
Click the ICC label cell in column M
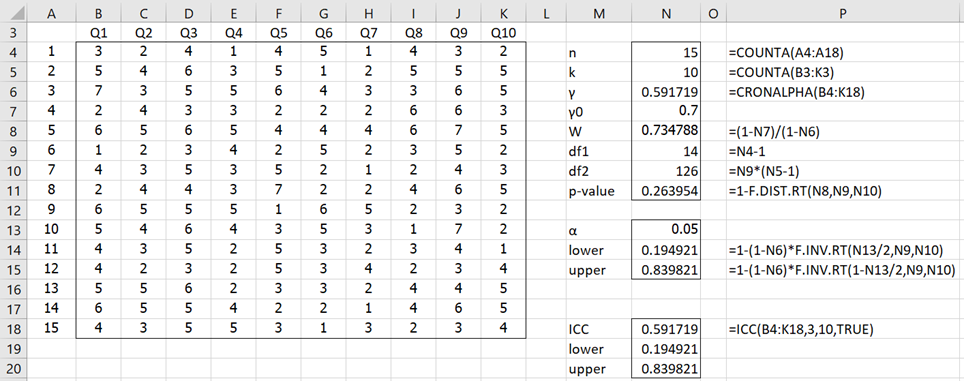(x=596, y=330)
